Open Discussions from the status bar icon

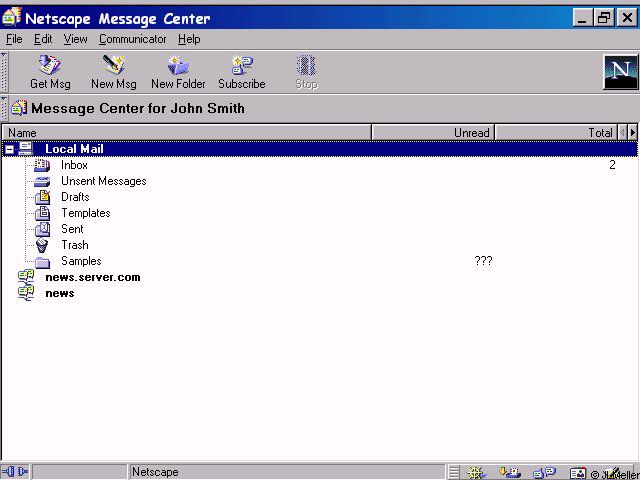545,473
